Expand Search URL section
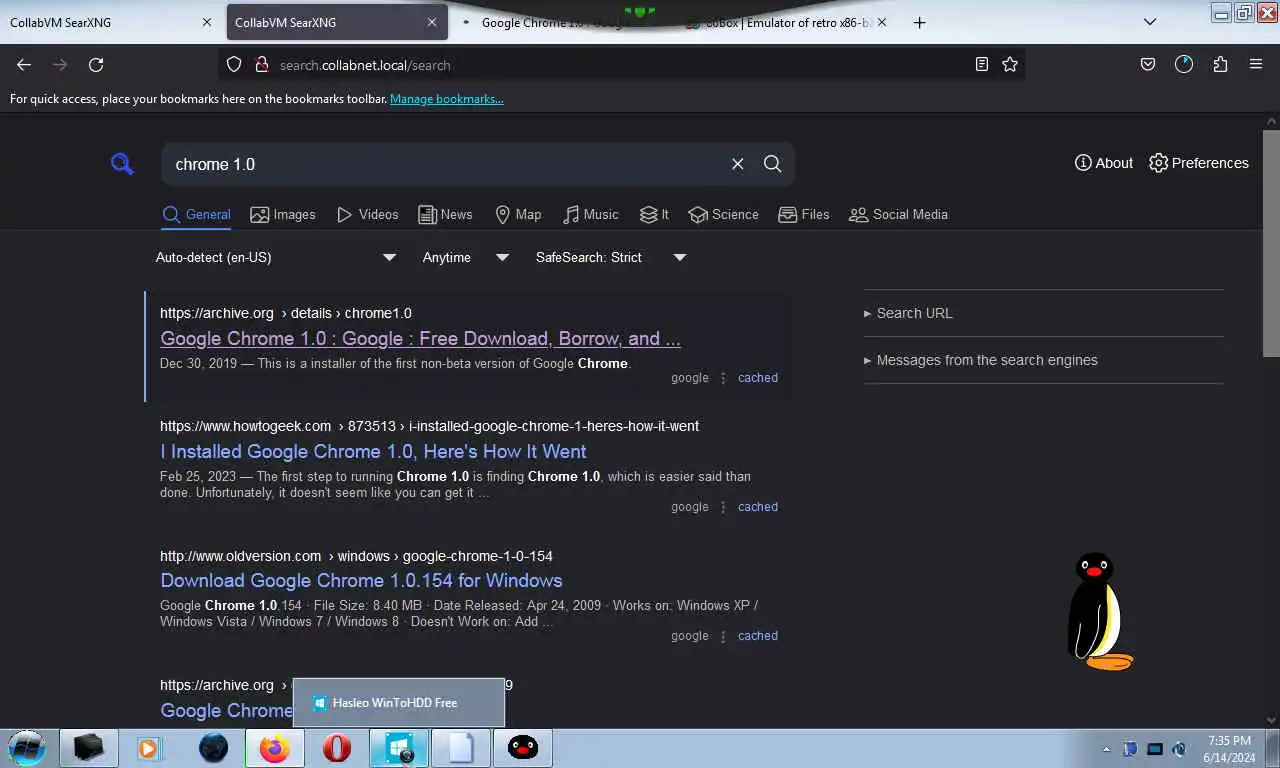 coord(908,313)
